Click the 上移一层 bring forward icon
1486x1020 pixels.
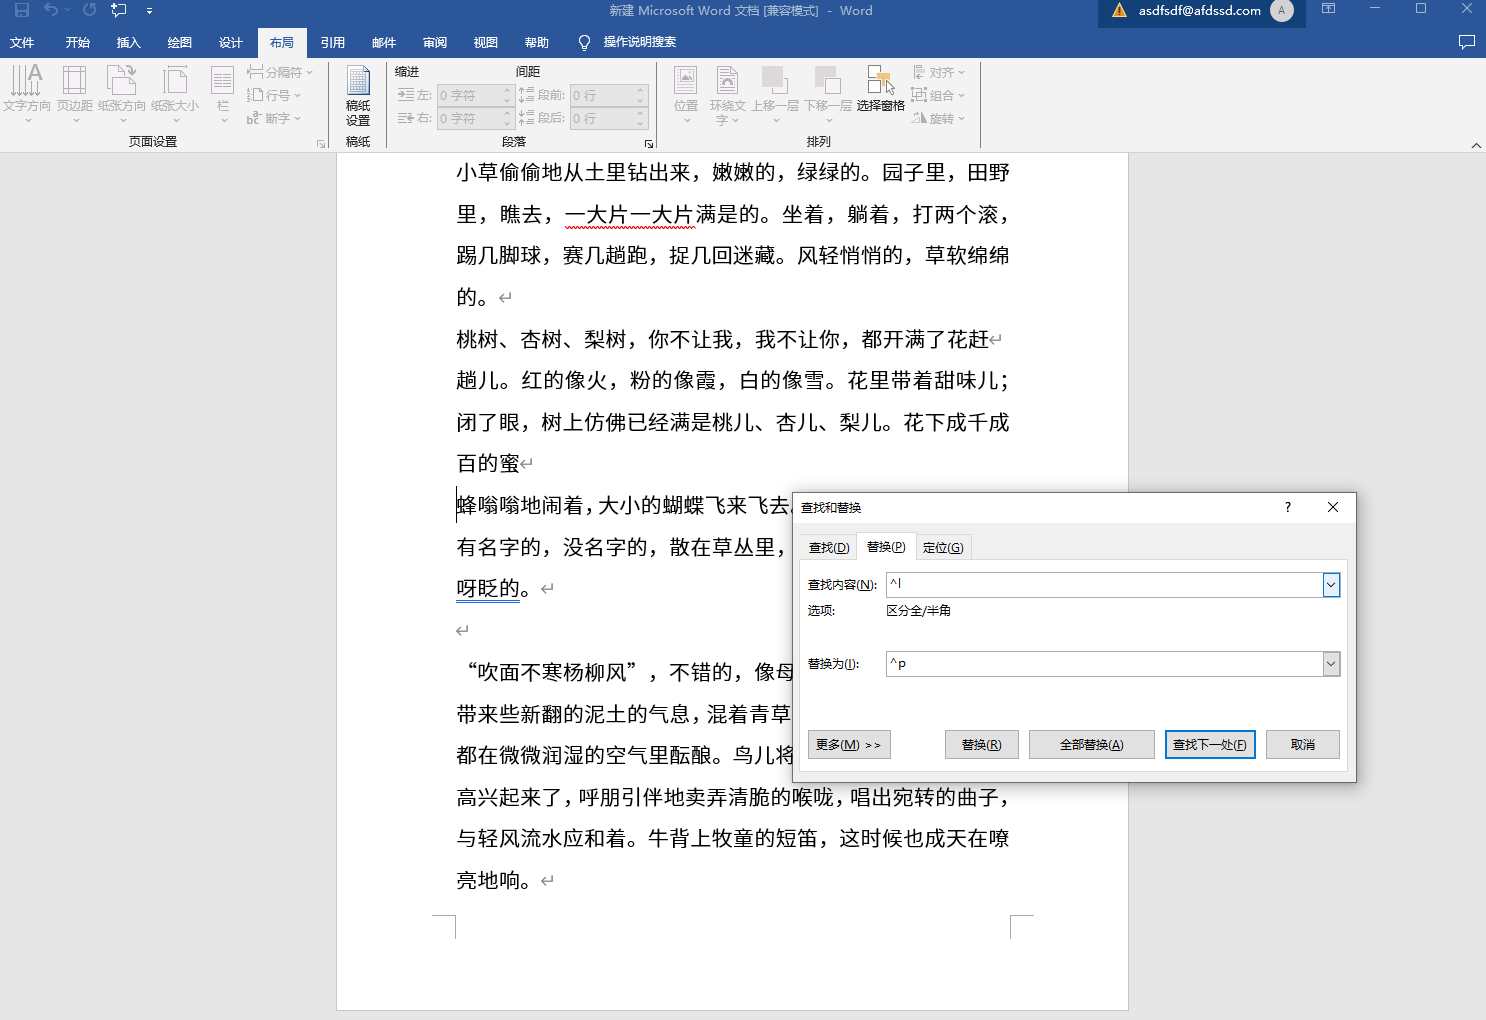click(775, 80)
